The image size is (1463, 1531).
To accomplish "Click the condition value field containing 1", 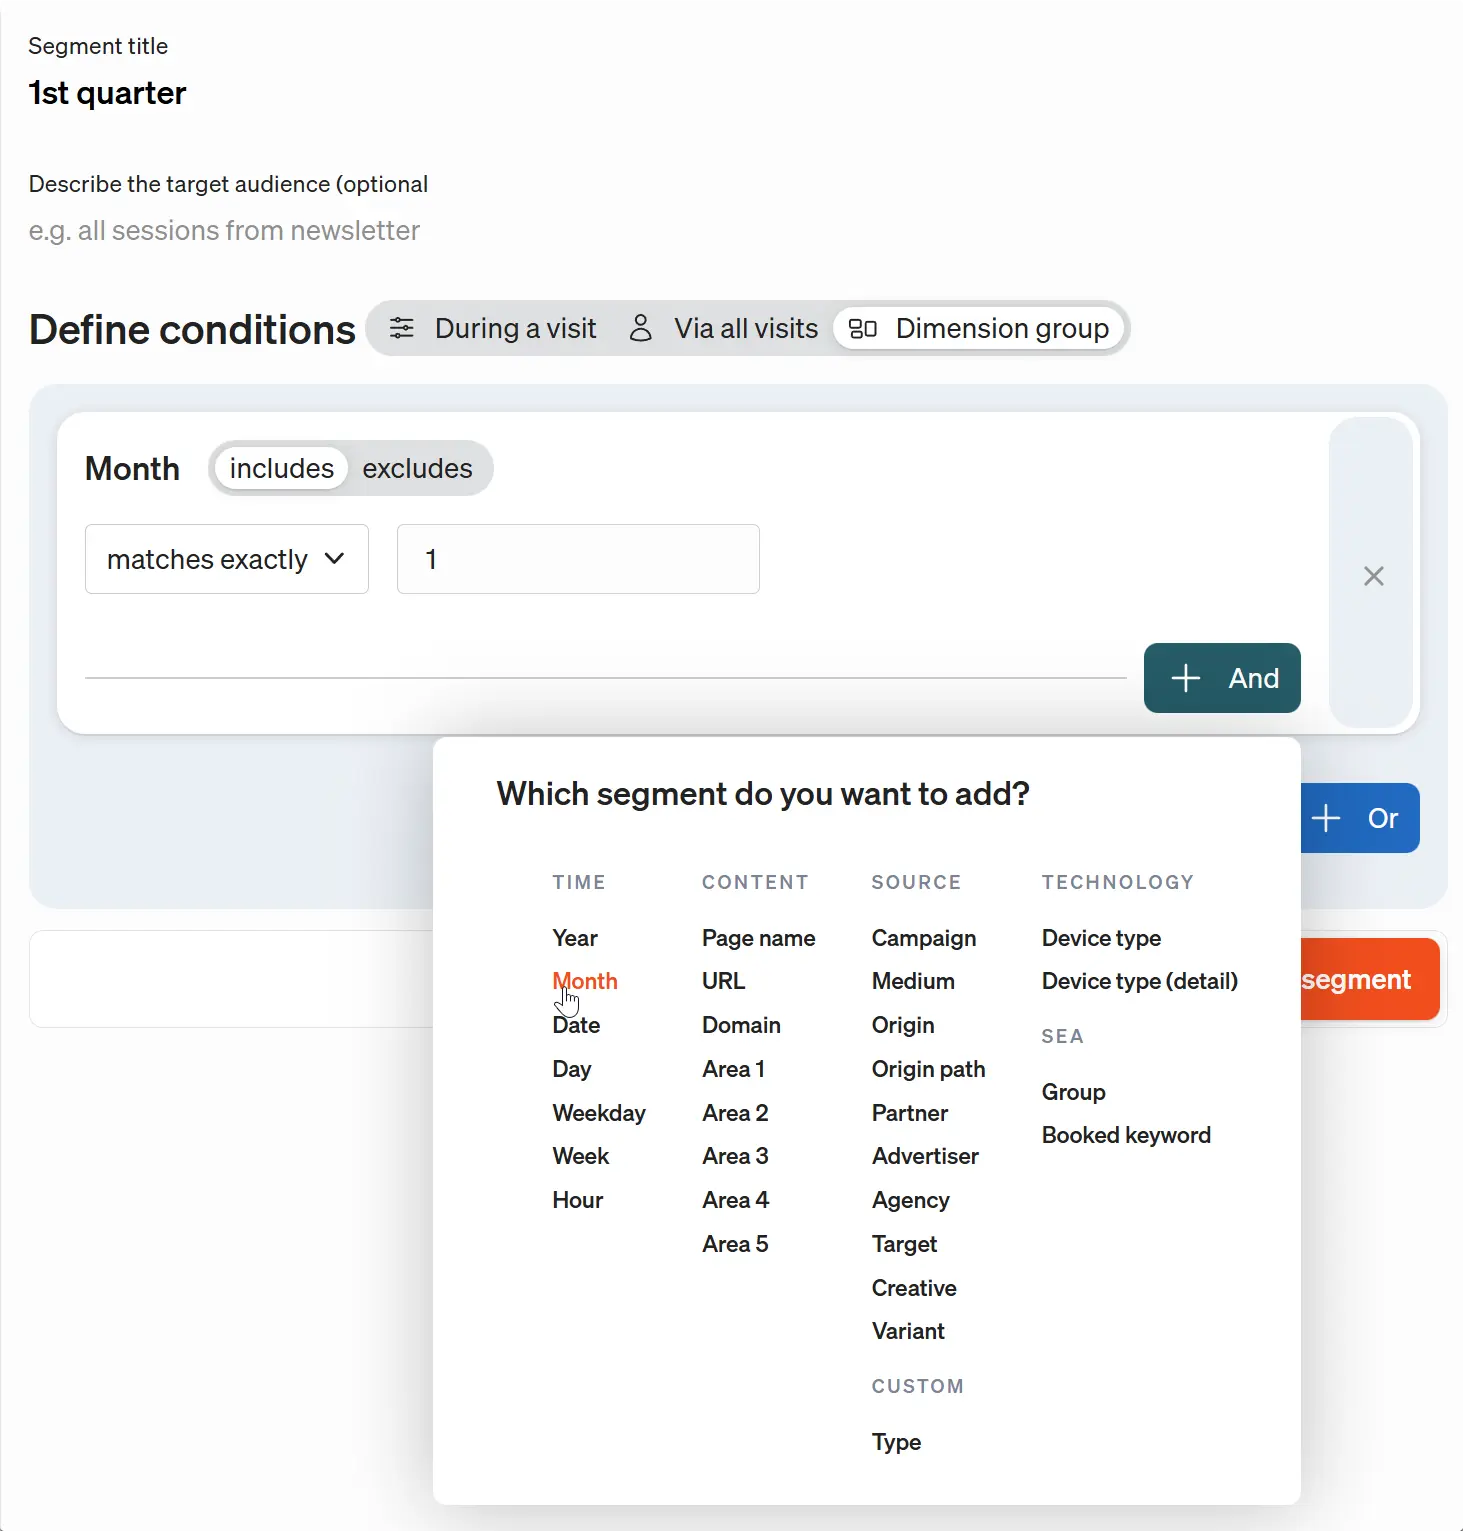I will [578, 559].
